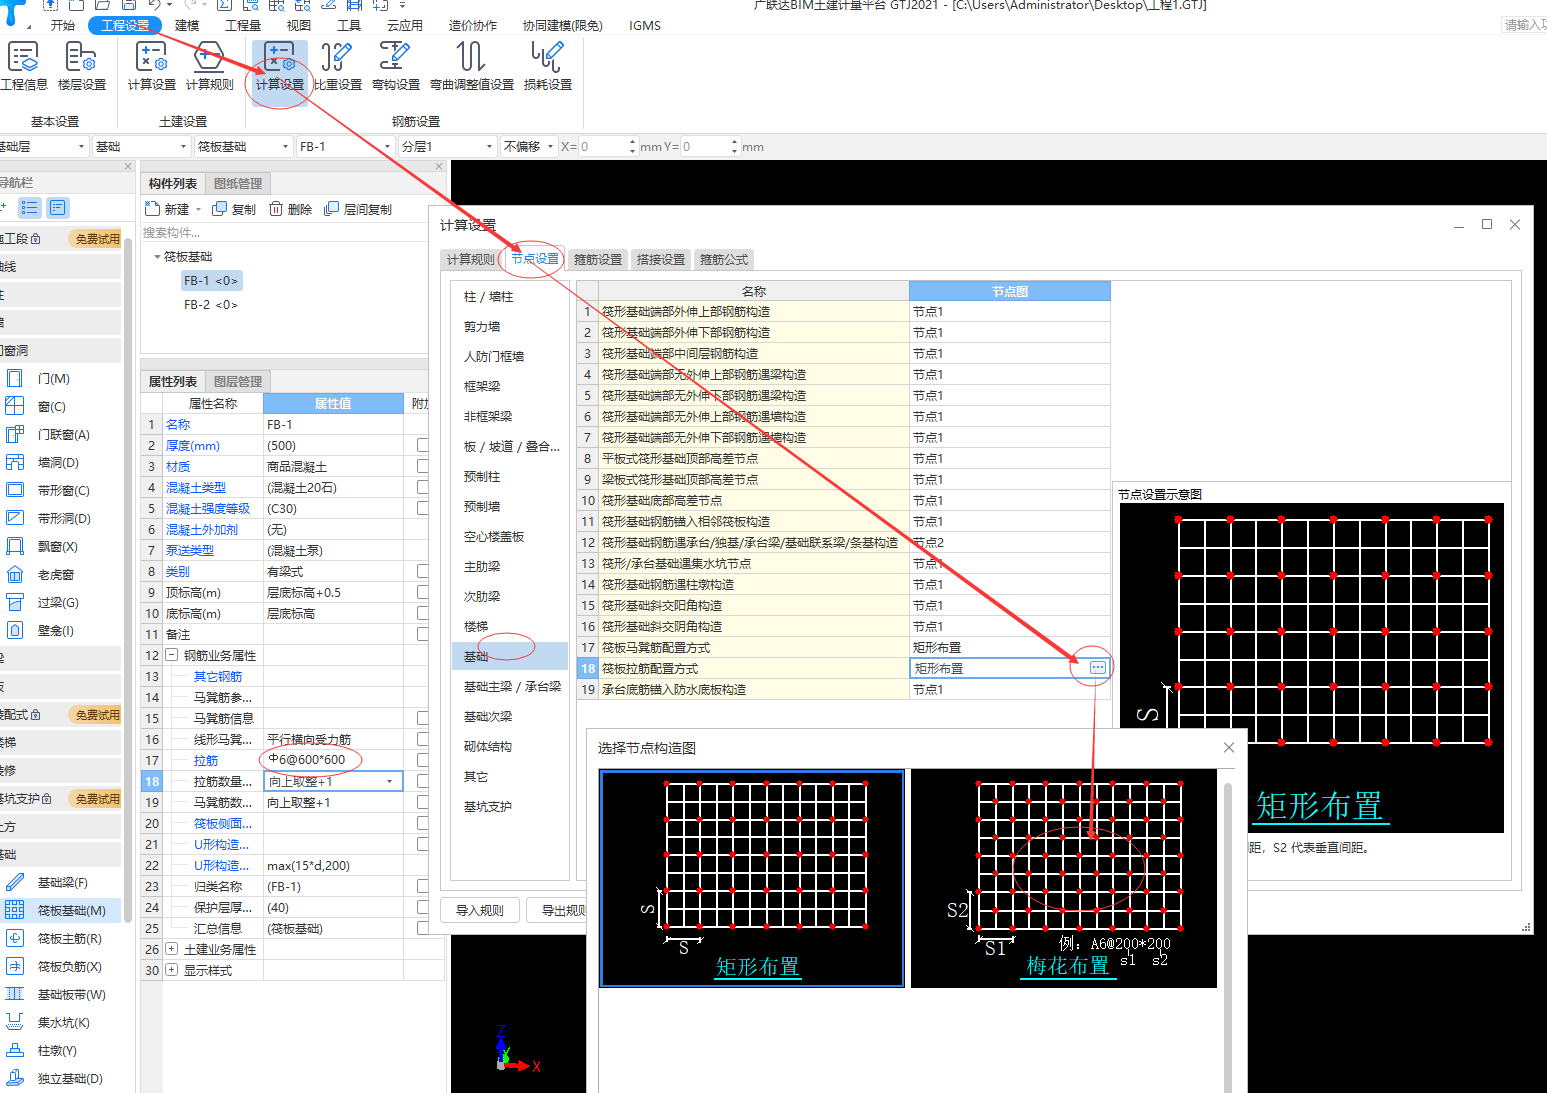1547x1093 pixels.
Task: Click 拉筋 property link
Action: [206, 761]
